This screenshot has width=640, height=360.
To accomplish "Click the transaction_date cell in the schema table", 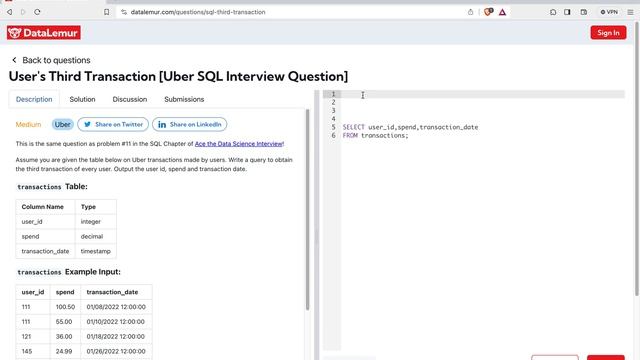I will (x=45, y=251).
